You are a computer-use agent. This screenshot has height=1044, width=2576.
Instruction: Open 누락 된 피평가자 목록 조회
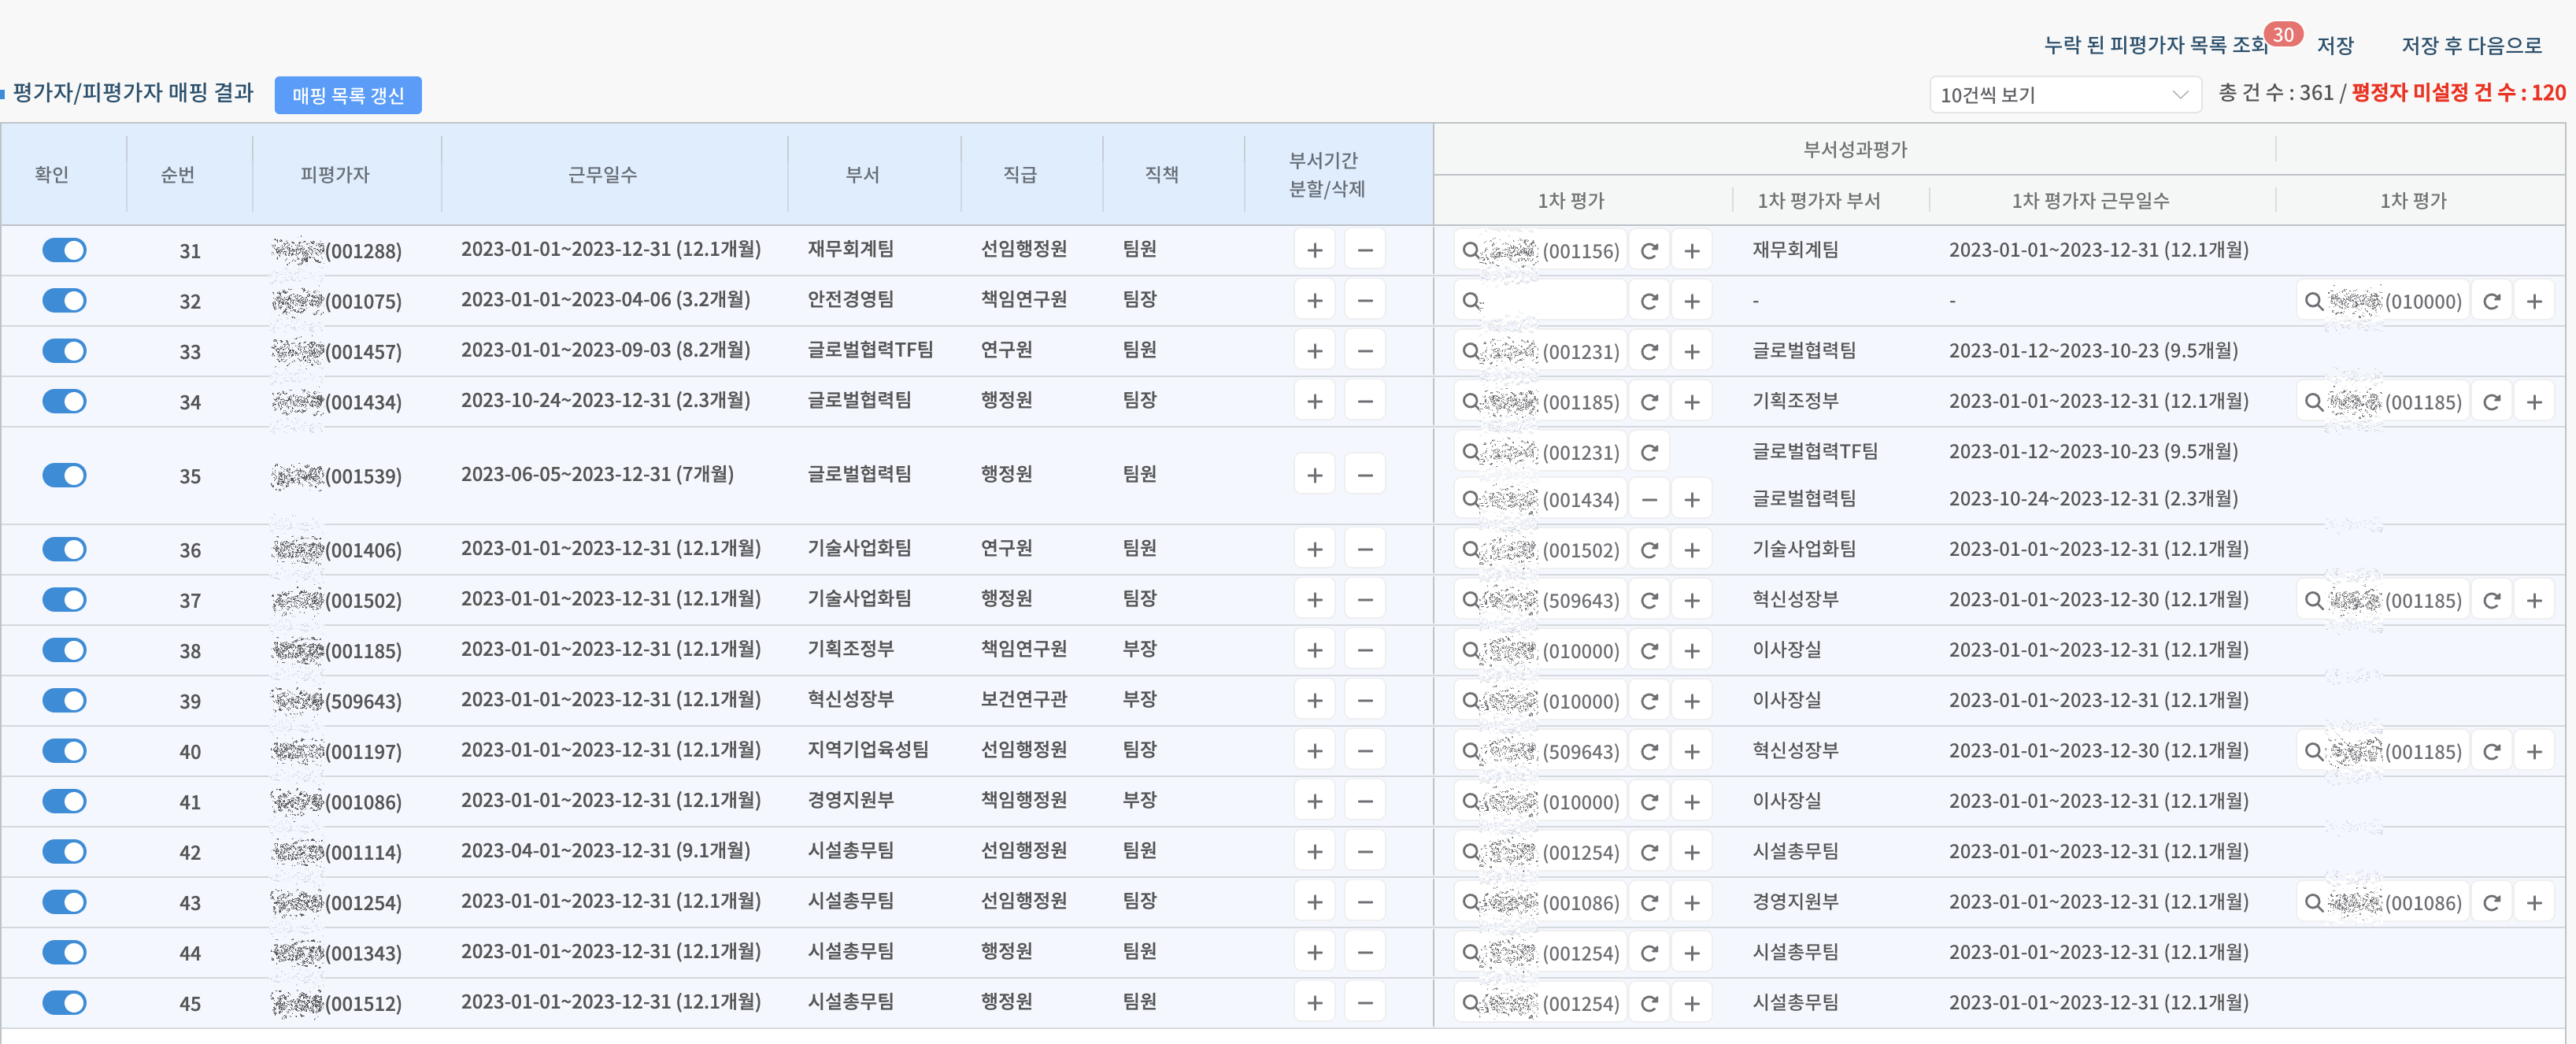[2155, 46]
